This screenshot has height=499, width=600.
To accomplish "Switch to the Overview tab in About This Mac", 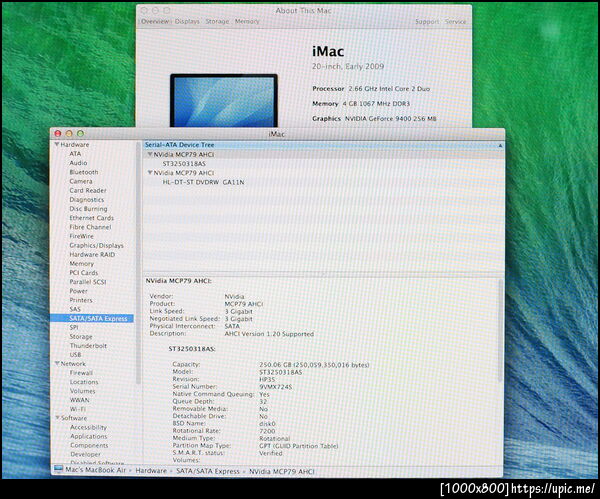I will tap(155, 21).
